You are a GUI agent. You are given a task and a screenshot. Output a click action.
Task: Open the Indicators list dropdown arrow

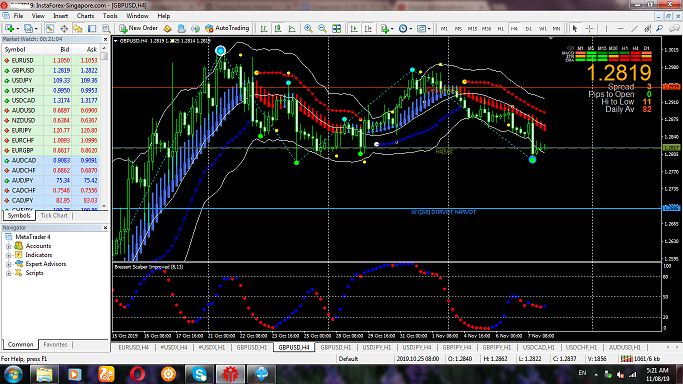click(x=392, y=29)
